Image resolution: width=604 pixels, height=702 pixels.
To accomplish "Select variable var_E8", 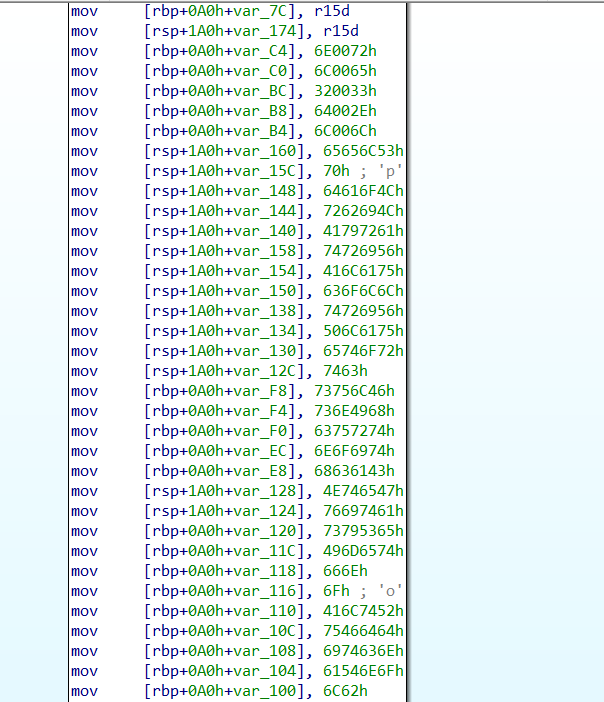I will (260, 471).
